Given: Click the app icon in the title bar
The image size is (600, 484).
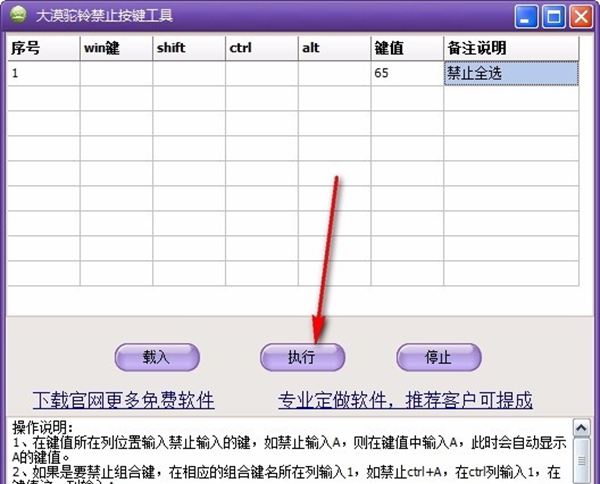Looking at the screenshot, I should pyautogui.click(x=18, y=15).
